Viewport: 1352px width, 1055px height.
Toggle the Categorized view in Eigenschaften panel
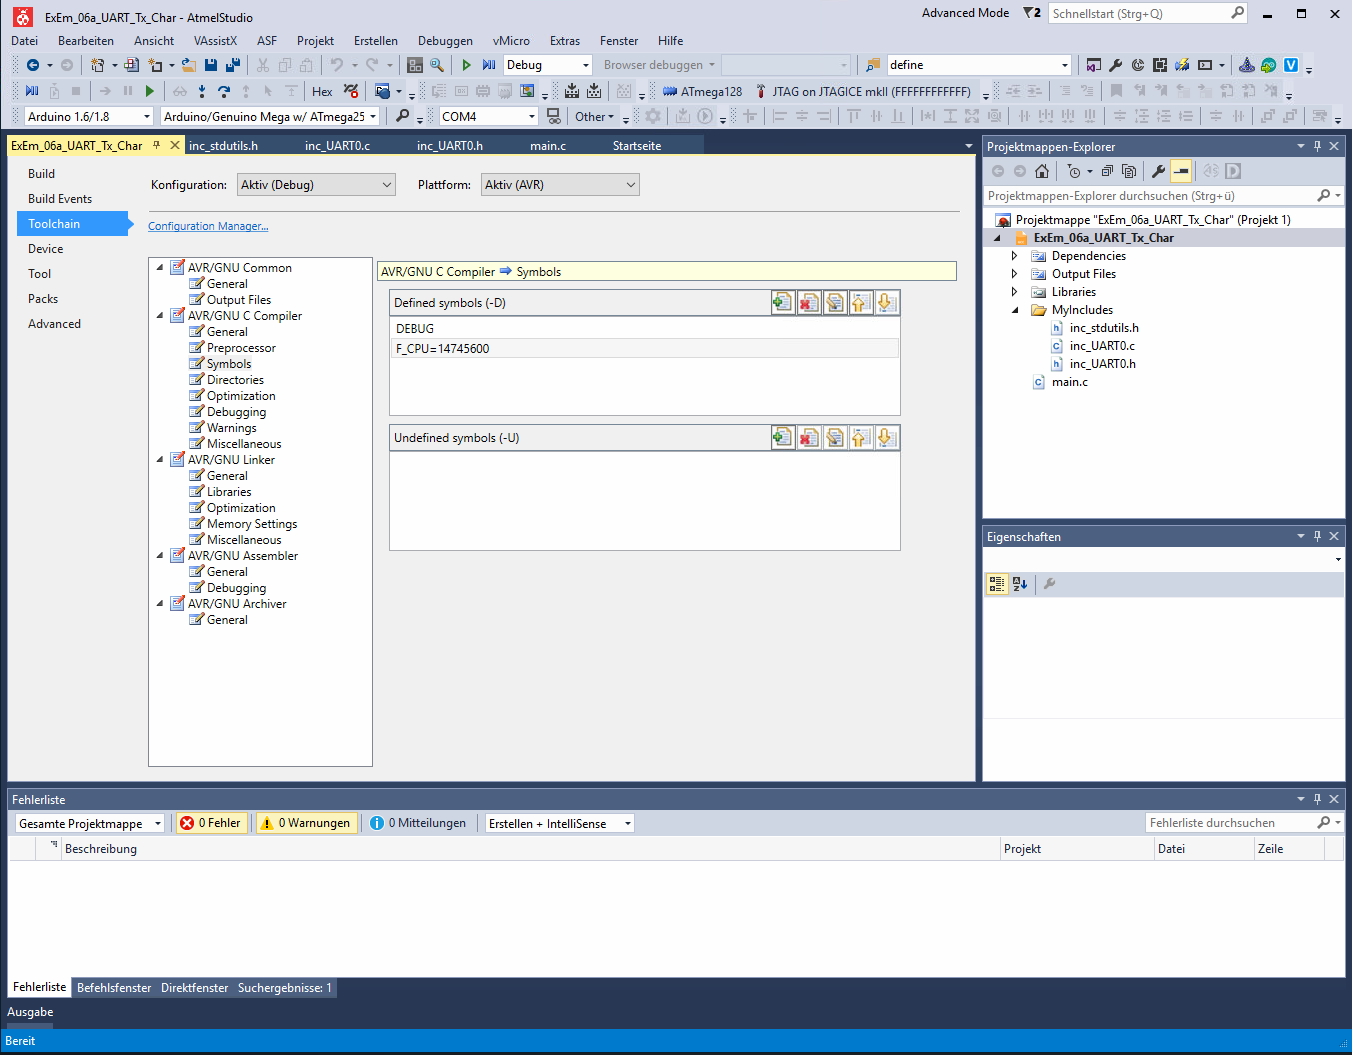(997, 584)
